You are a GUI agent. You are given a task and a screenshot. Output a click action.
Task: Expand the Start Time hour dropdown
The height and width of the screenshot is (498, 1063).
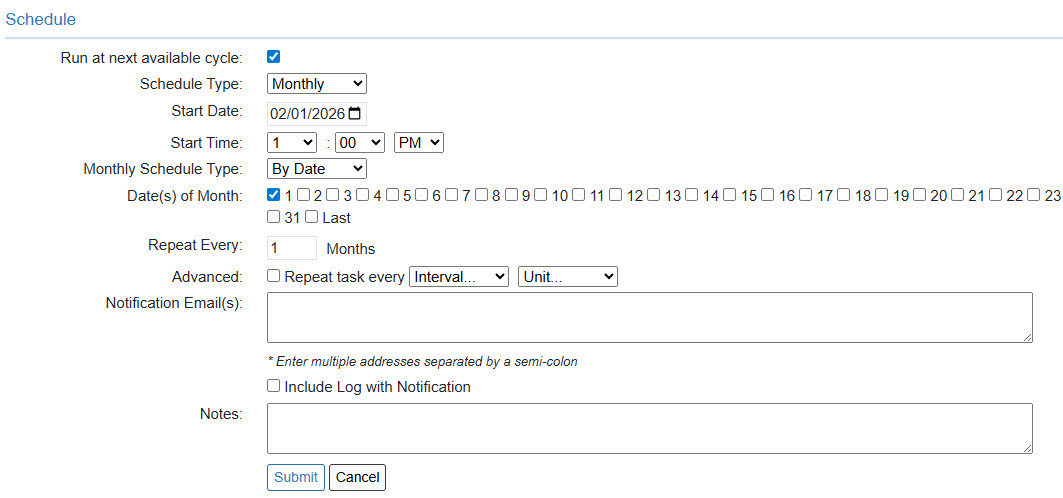292,143
